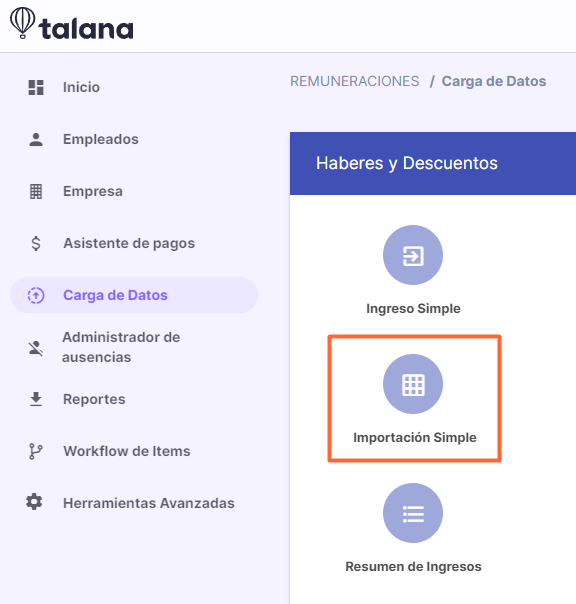Go to Empleados in the sidebar
The width and height of the screenshot is (576, 604).
(x=101, y=139)
